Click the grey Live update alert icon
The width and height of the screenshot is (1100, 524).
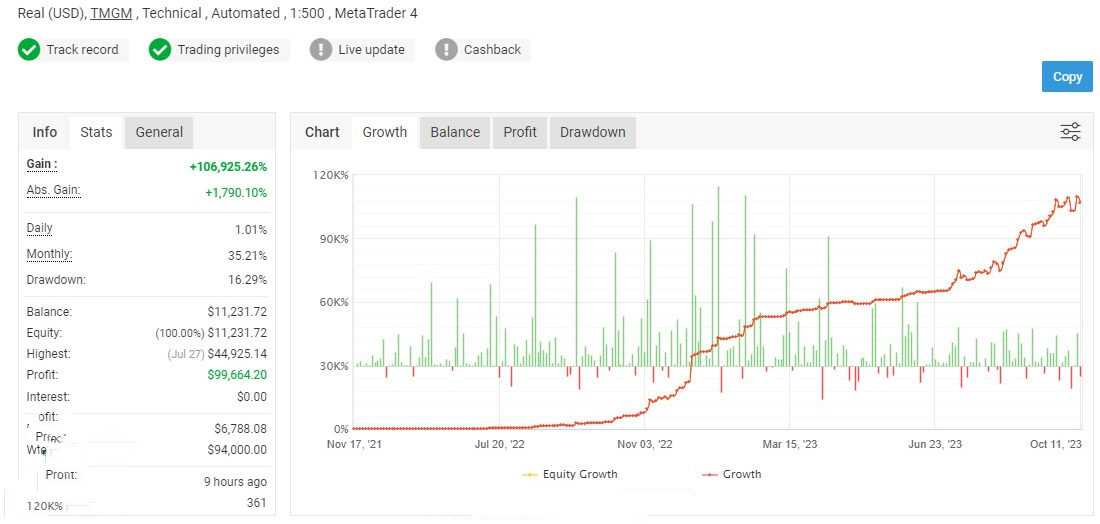point(321,50)
